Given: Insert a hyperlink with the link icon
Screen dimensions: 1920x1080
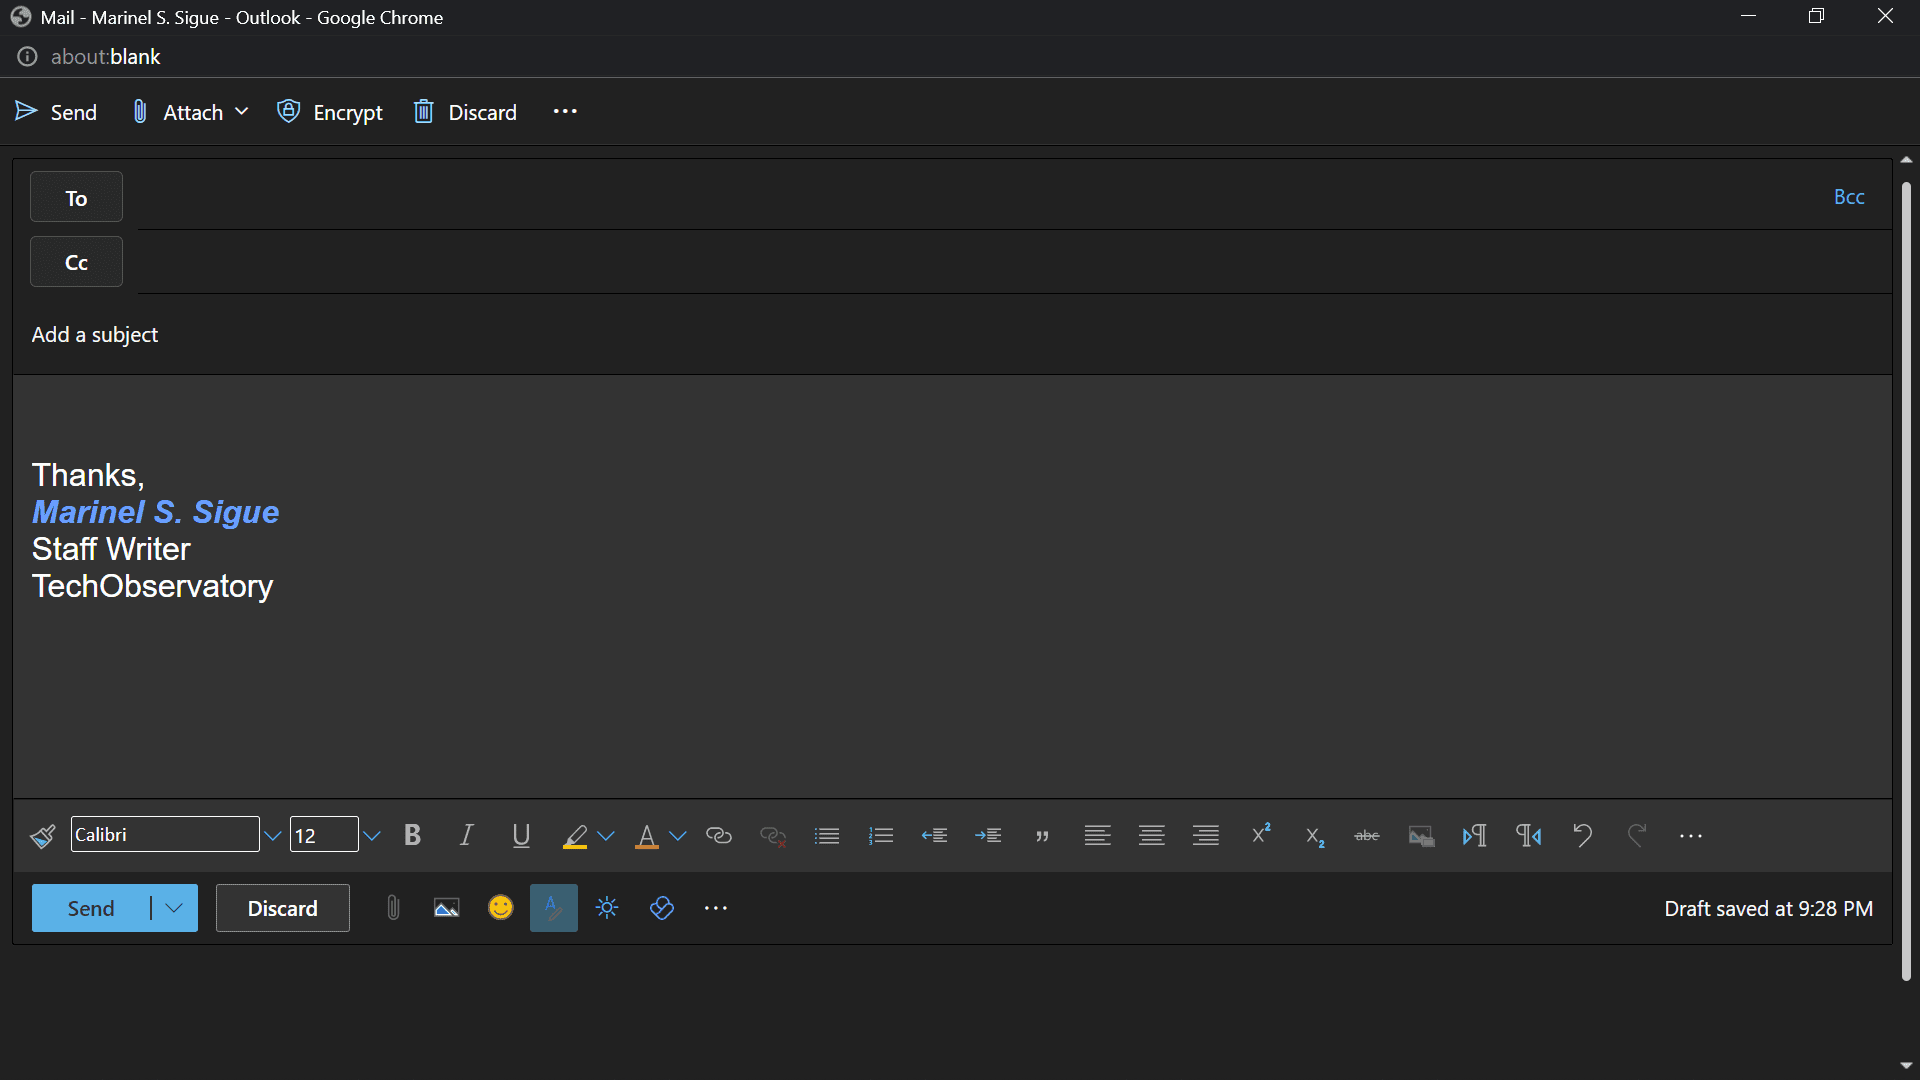Looking at the screenshot, I should [x=718, y=836].
